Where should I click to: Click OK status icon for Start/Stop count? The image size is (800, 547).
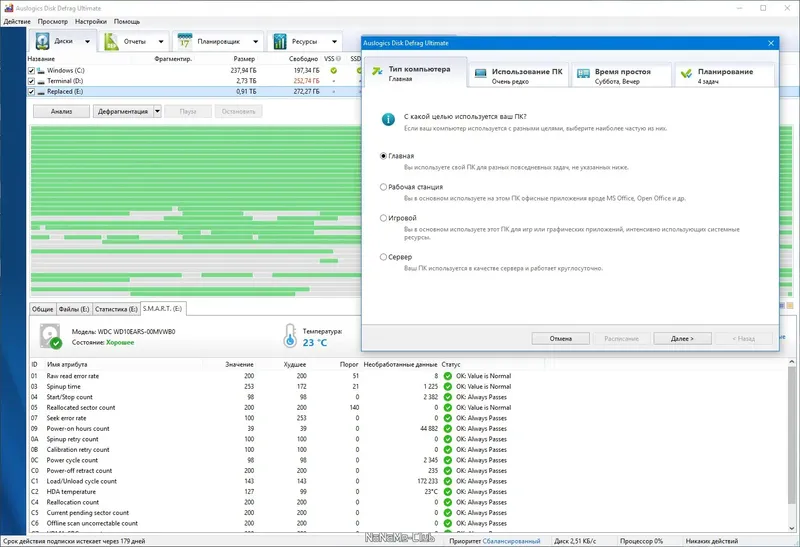[447, 397]
